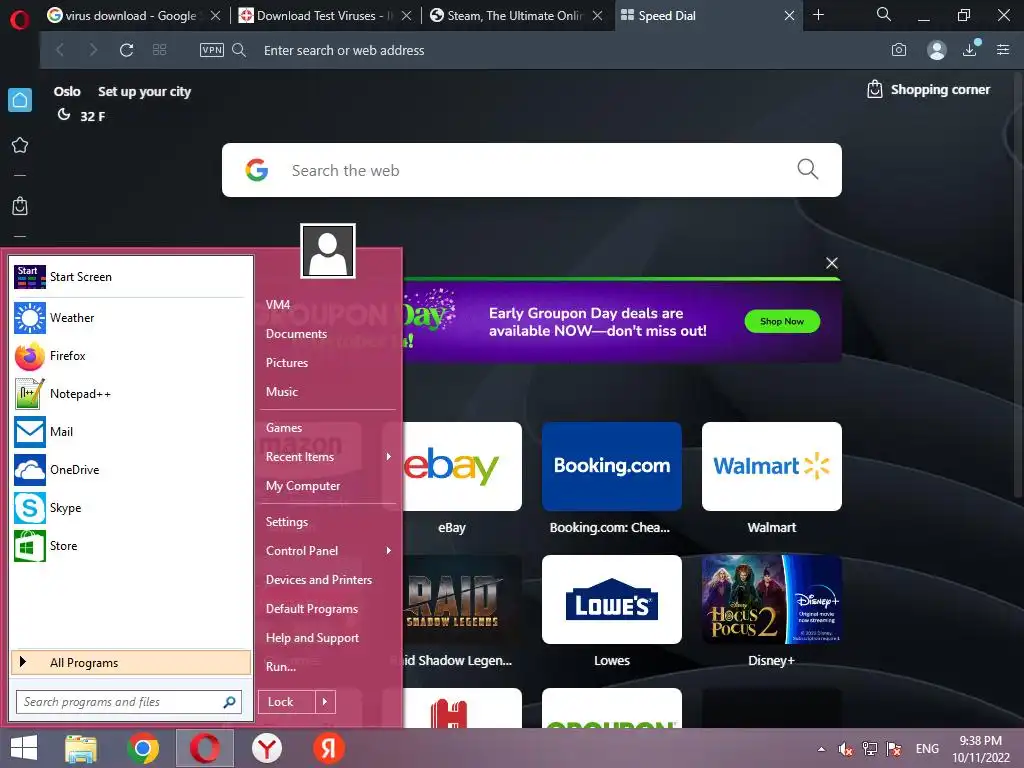The height and width of the screenshot is (768, 1024).
Task: Open My Computer in start menu
Action: pyautogui.click(x=302, y=486)
